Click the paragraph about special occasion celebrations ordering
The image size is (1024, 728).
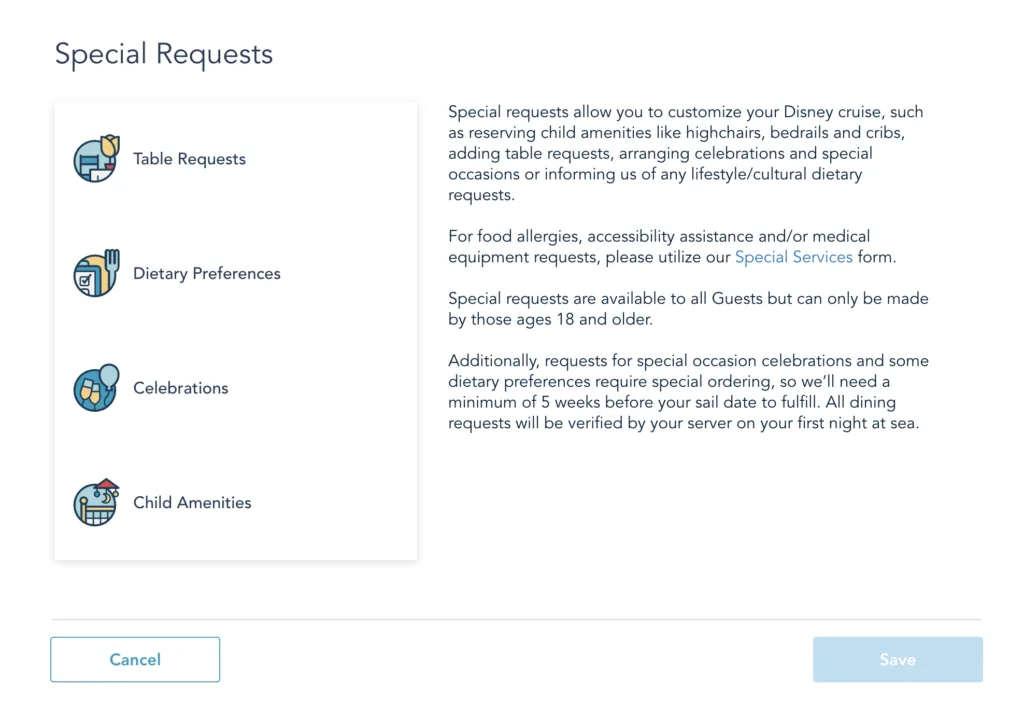[688, 392]
